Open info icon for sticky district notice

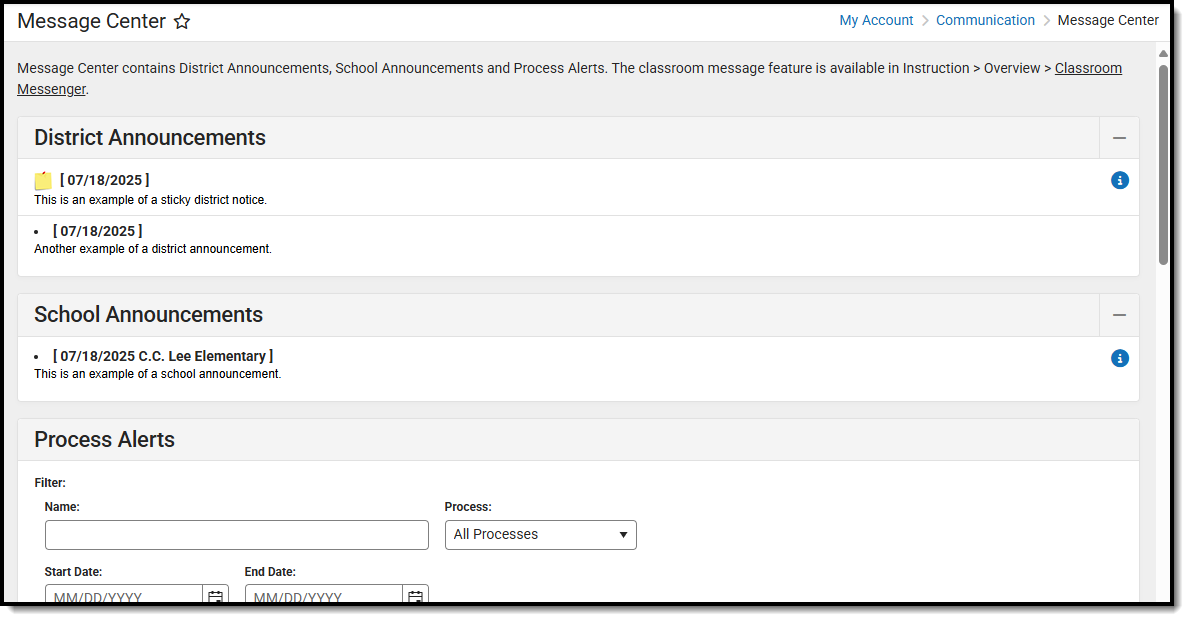pos(1120,181)
